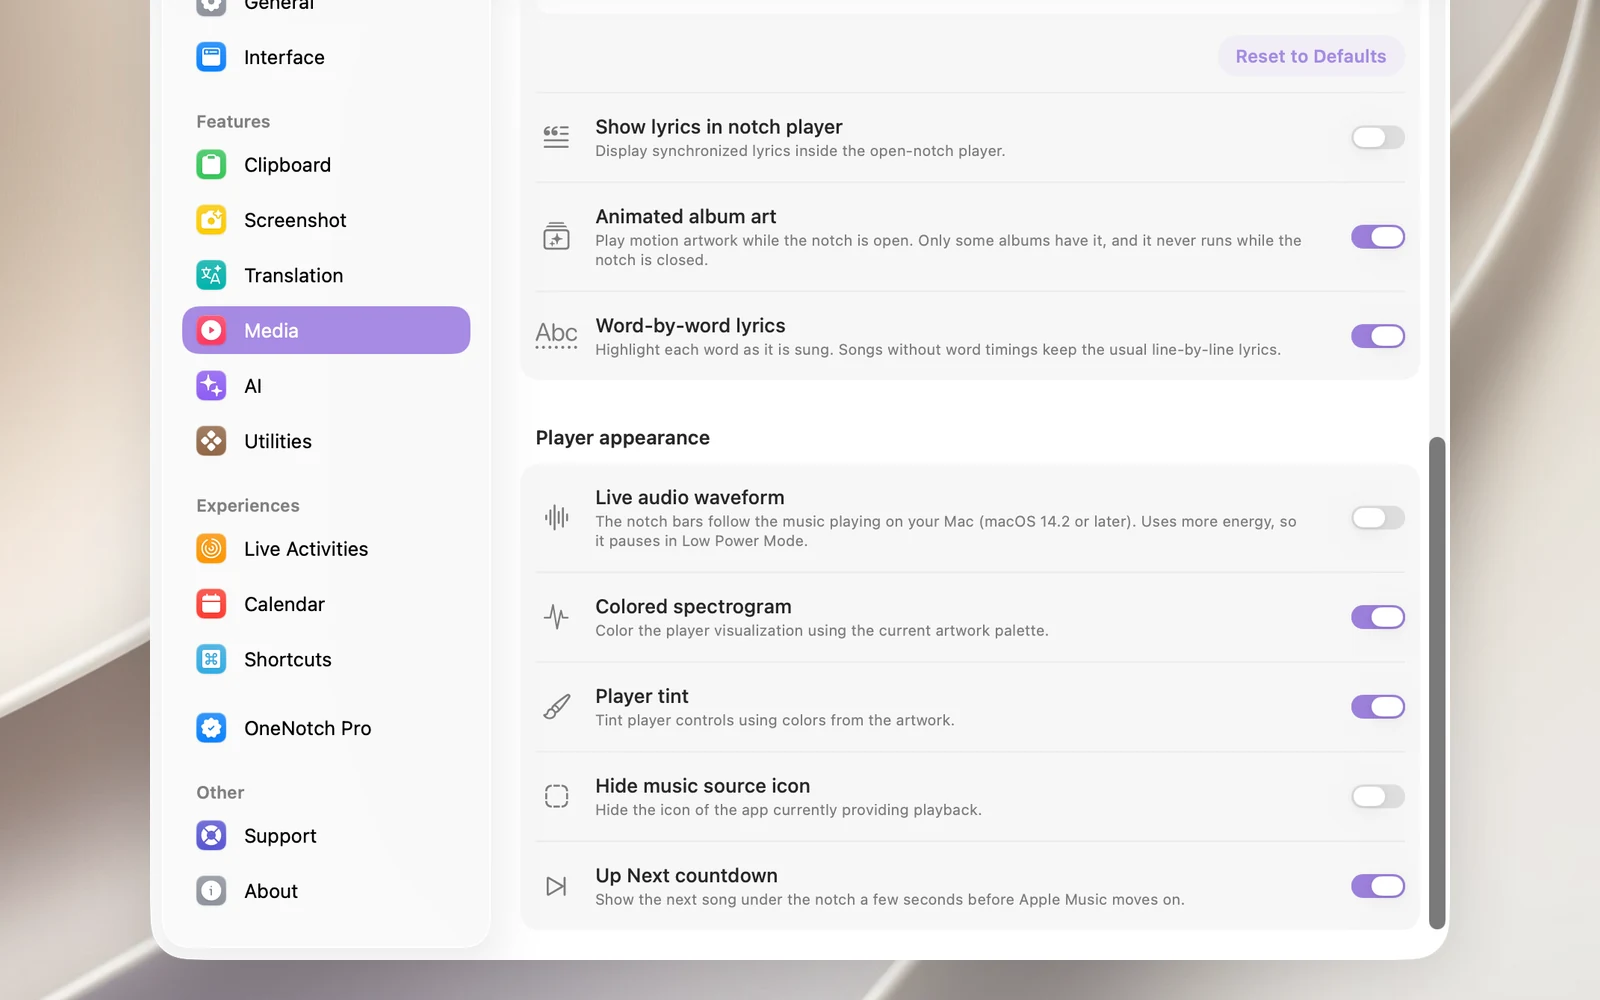
Task: Turn off Word-by-word lyrics toggle
Action: (1378, 336)
